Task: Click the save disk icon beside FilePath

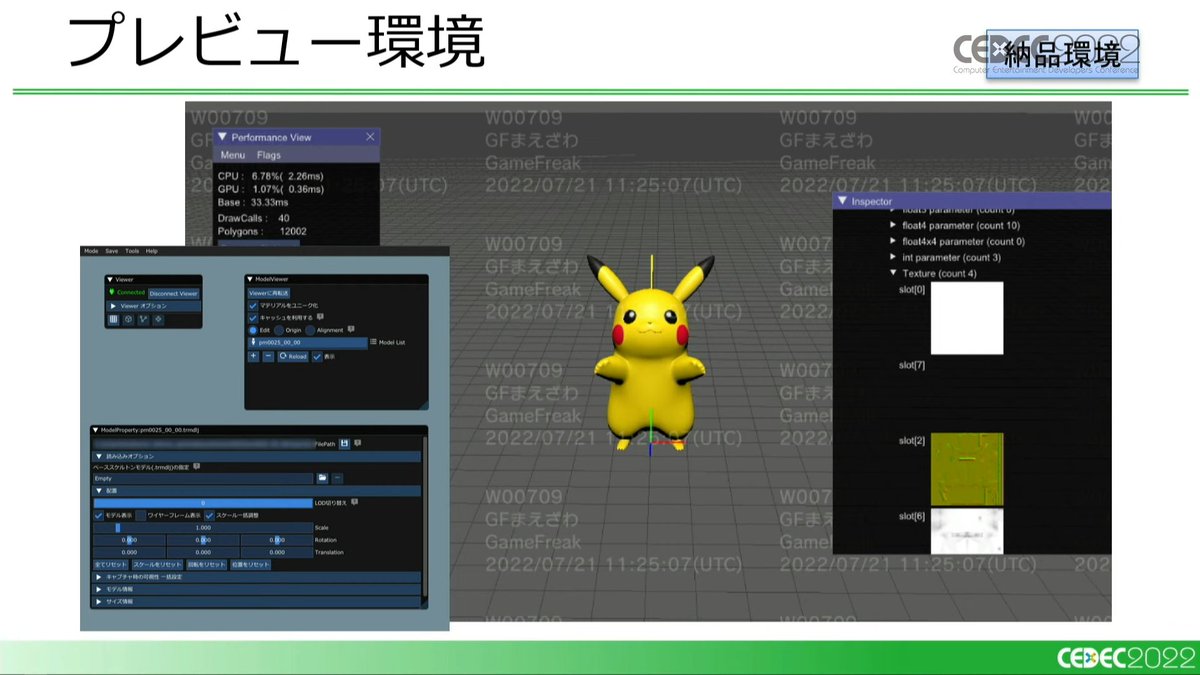Action: coord(344,443)
